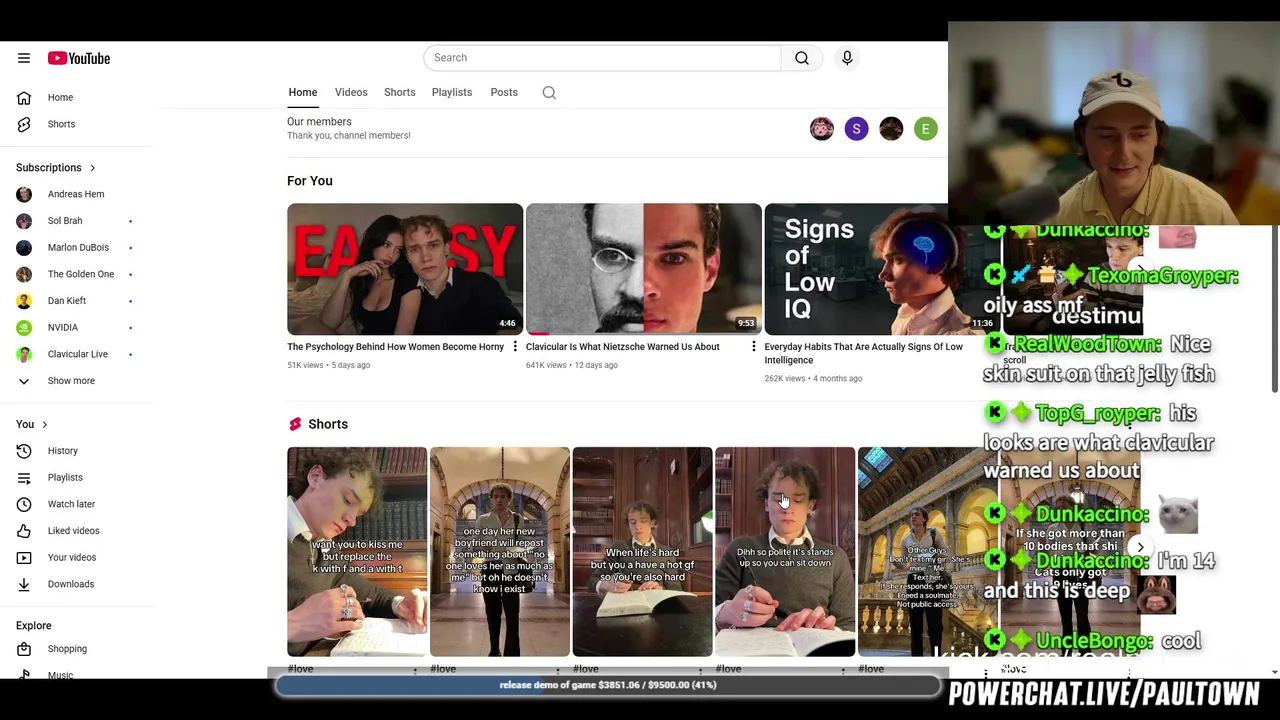This screenshot has height=720, width=1280.
Task: Open the hamburger guide menu
Action: tap(24, 58)
